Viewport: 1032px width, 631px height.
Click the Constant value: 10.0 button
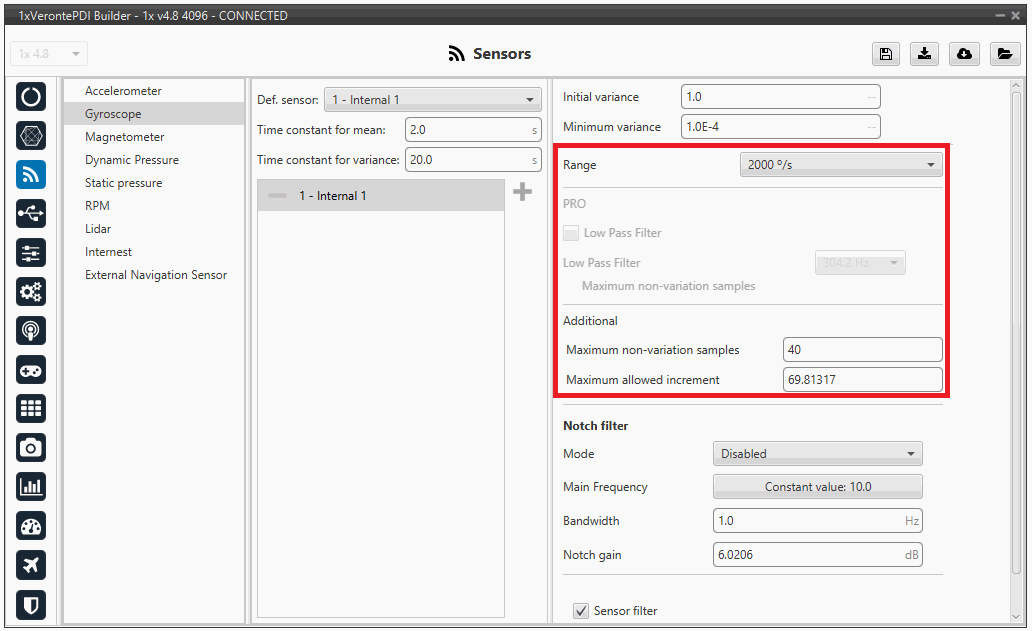(817, 487)
